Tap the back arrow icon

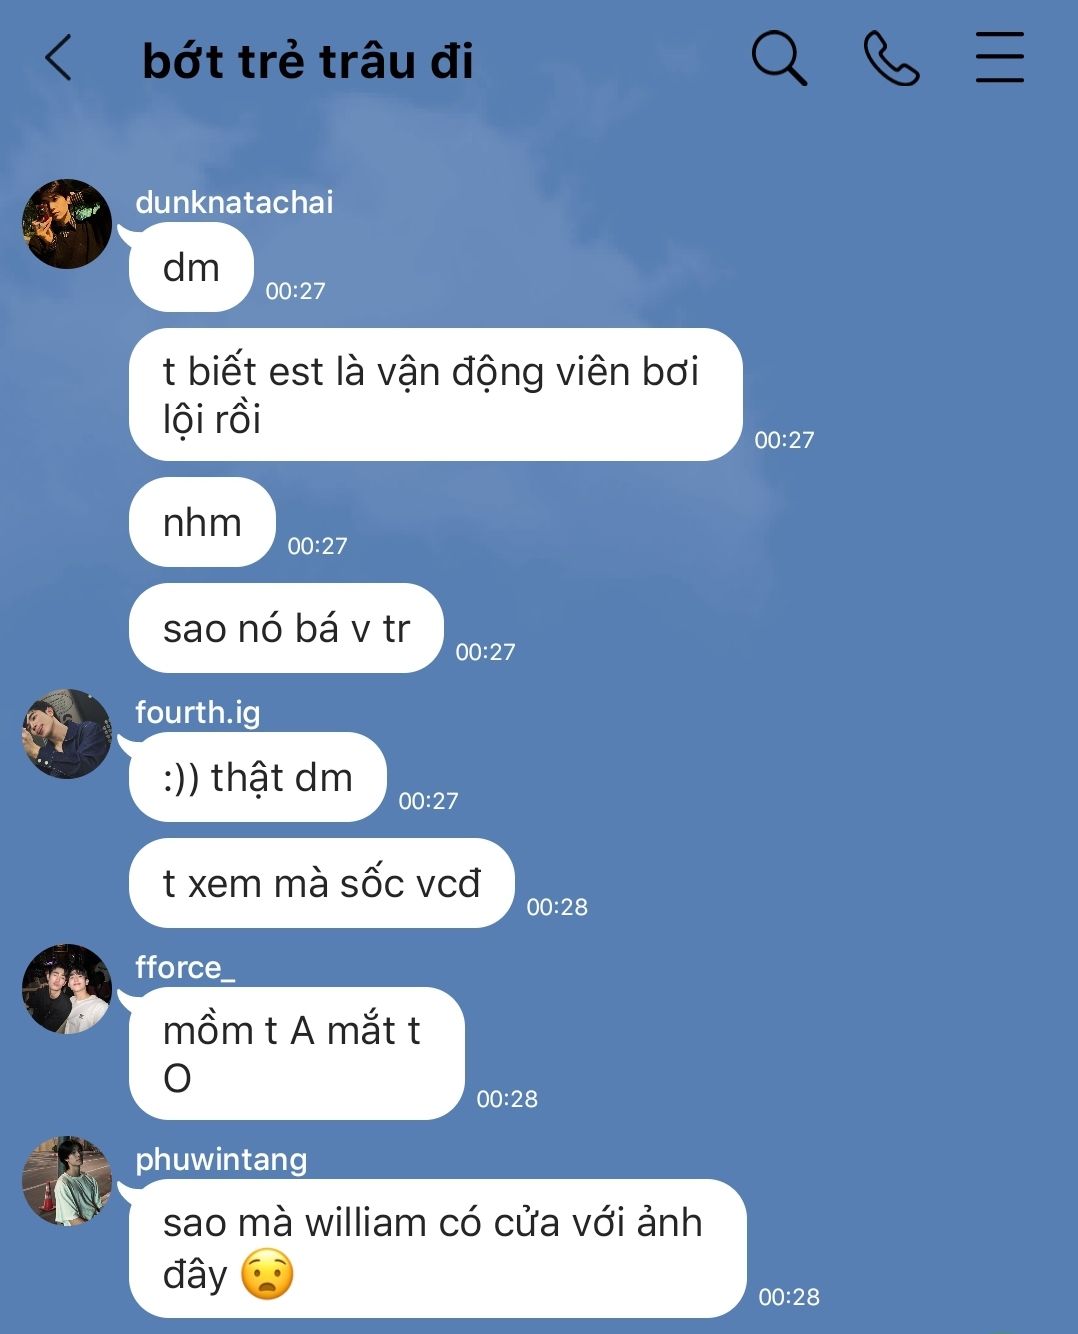59,57
